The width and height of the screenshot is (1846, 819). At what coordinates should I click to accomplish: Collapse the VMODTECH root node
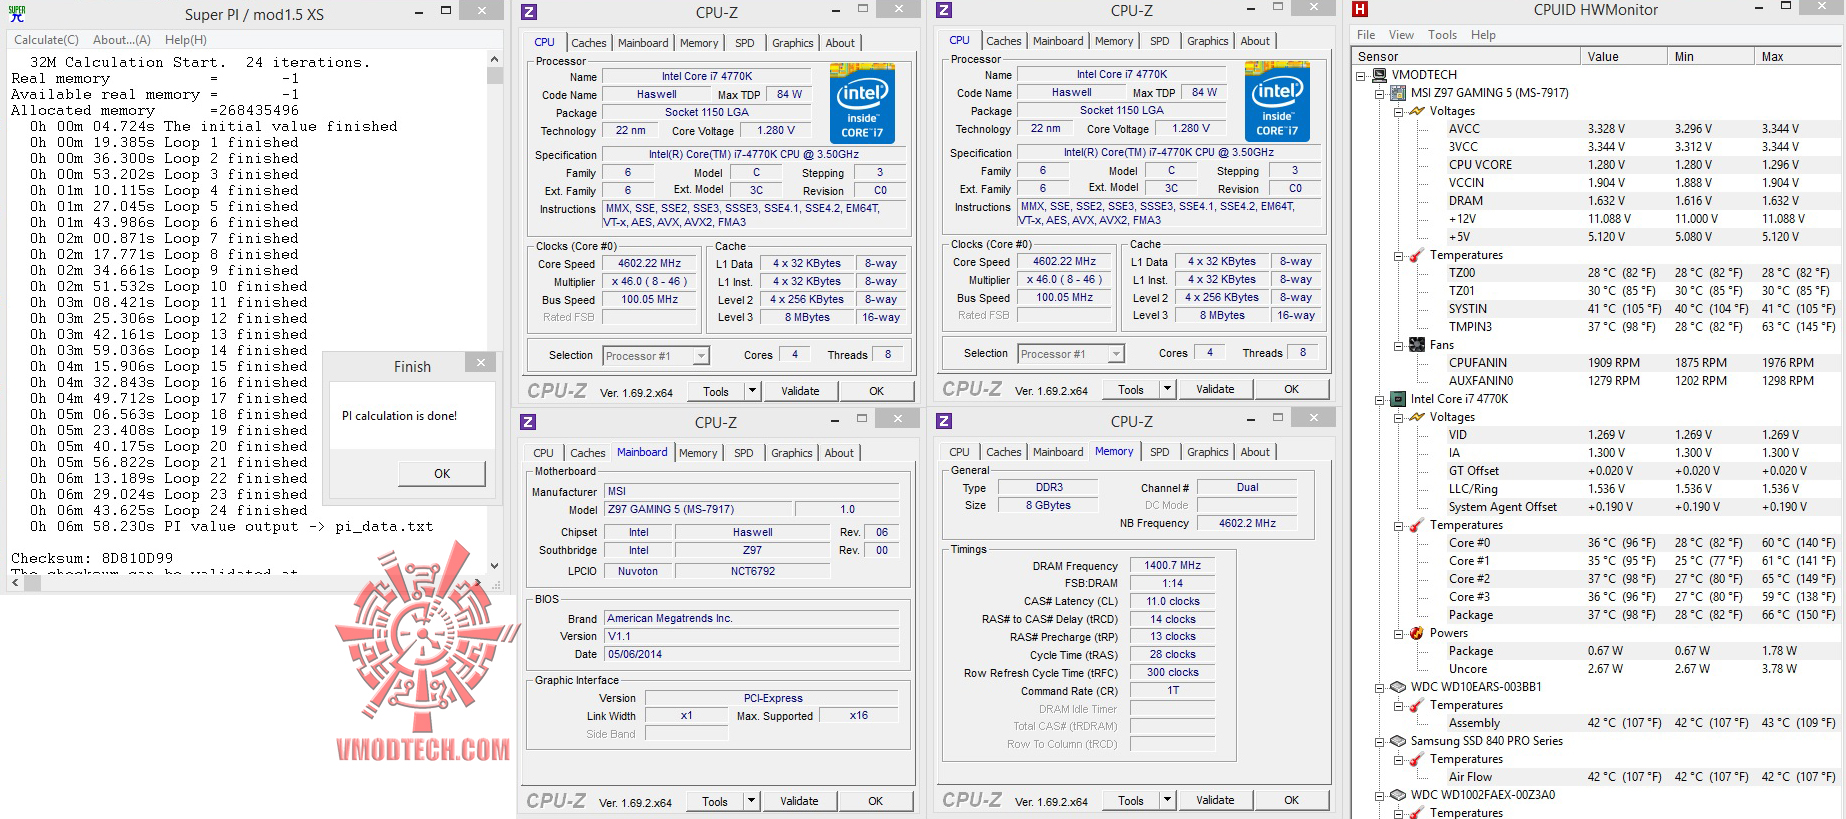click(1361, 76)
